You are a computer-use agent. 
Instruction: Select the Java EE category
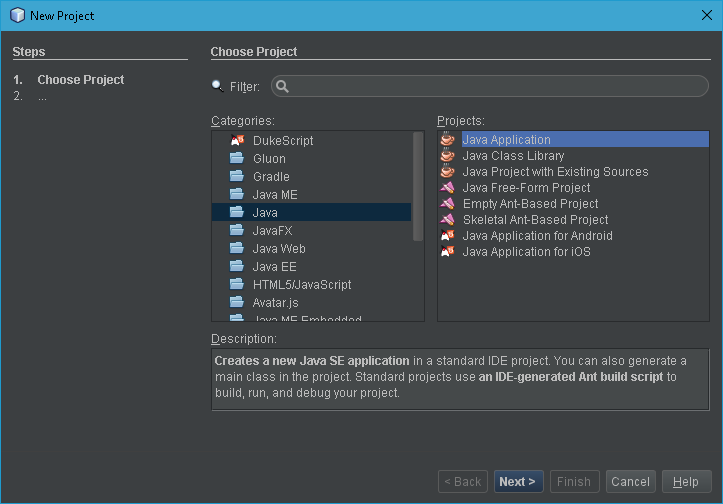point(274,267)
